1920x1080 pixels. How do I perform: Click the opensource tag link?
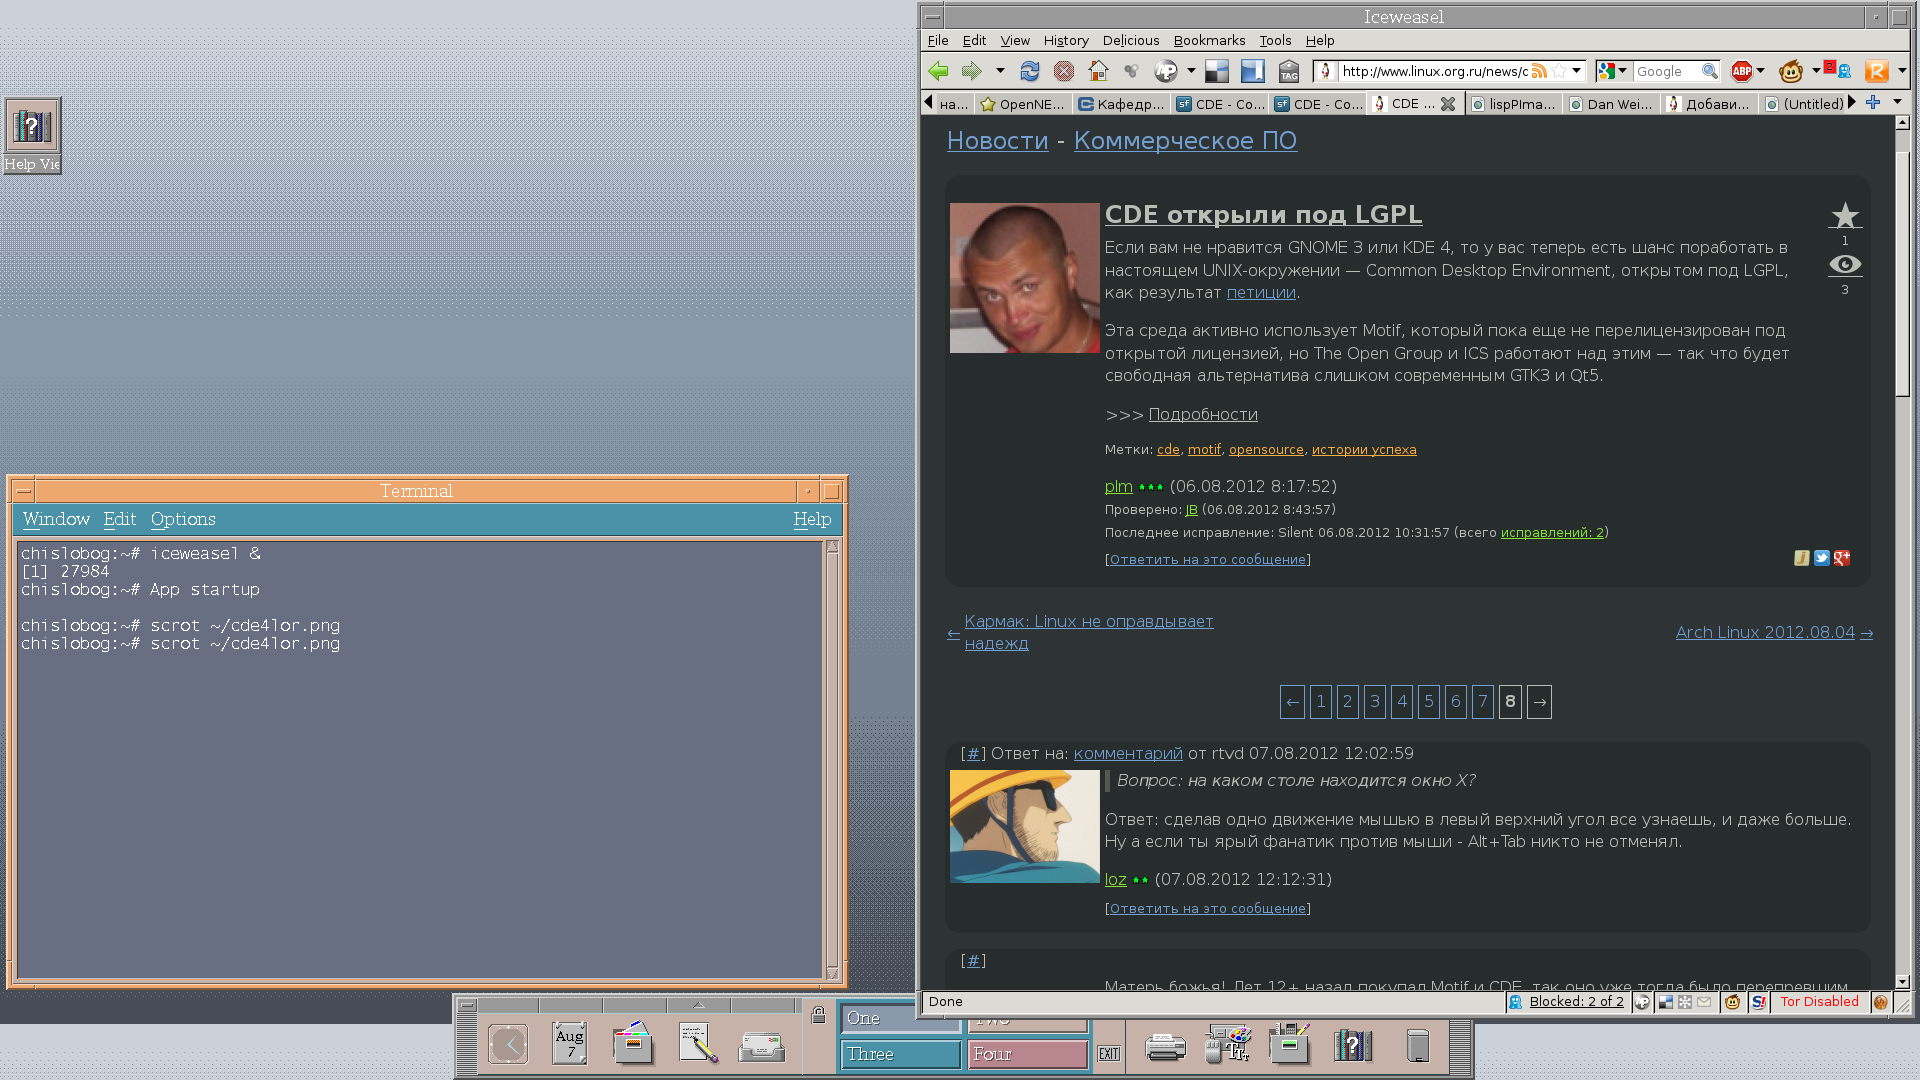click(x=1266, y=449)
